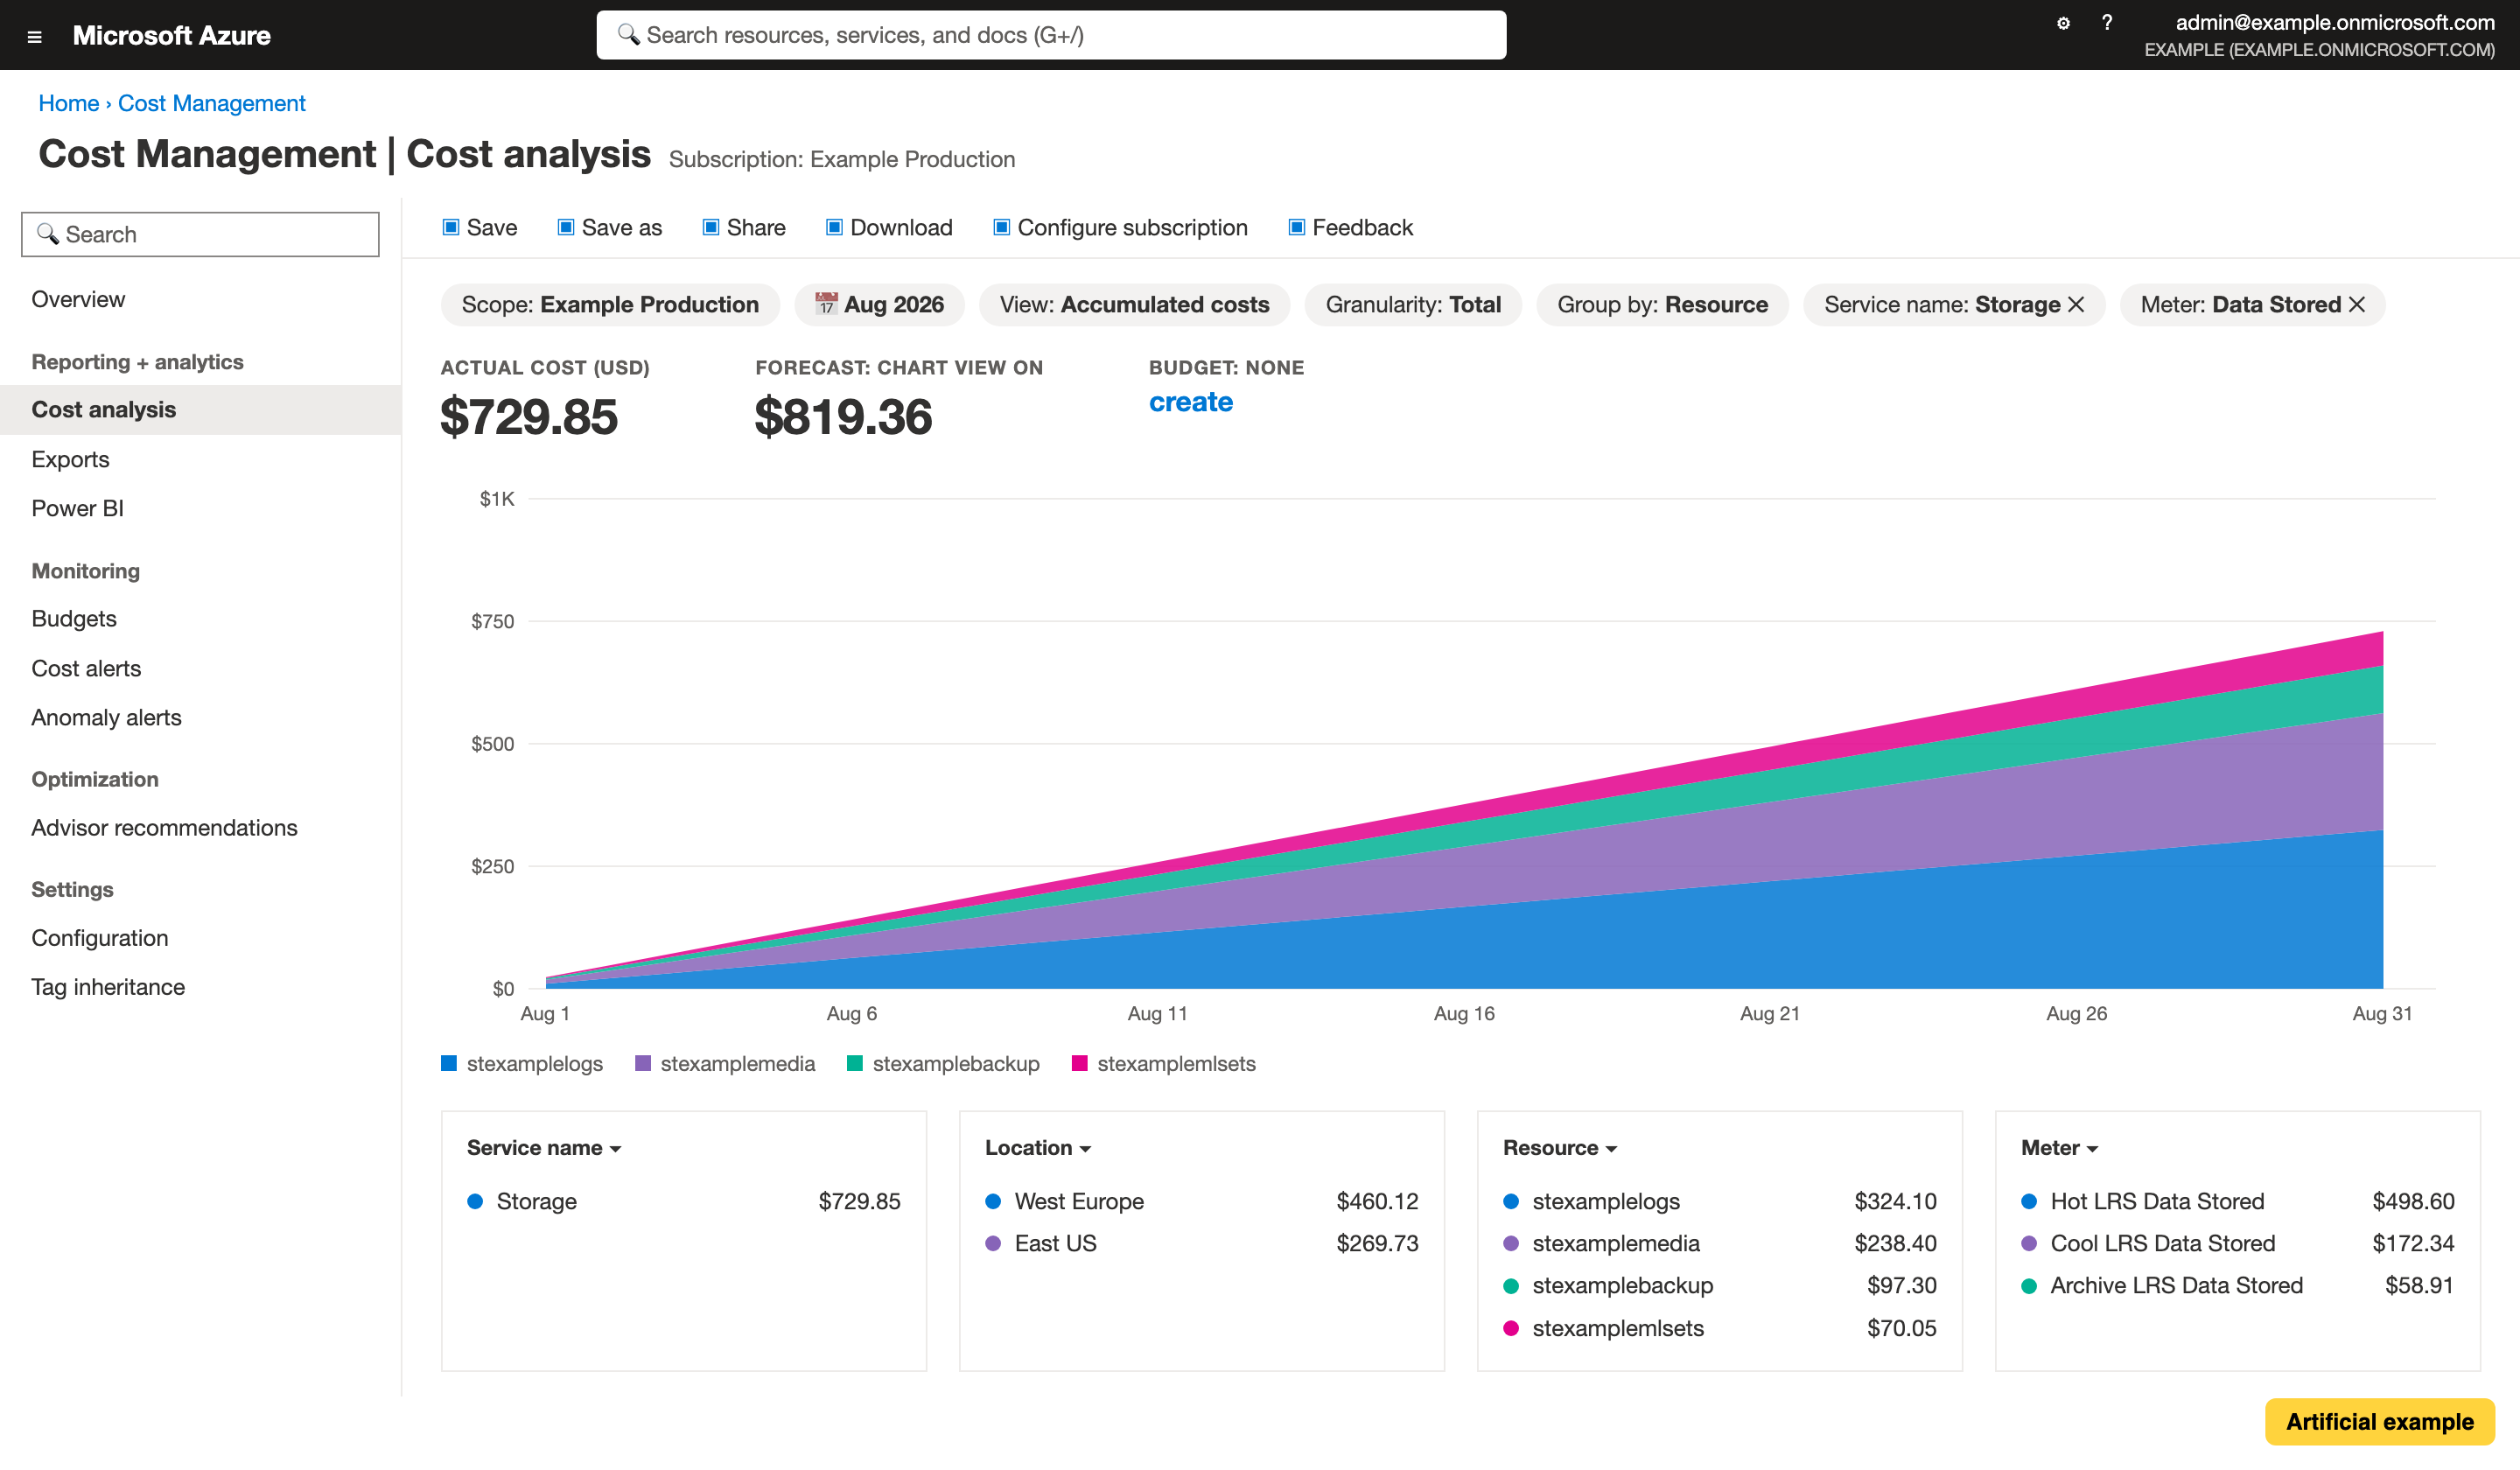
Task: Select Storage row in Service name card
Action: (683, 1201)
